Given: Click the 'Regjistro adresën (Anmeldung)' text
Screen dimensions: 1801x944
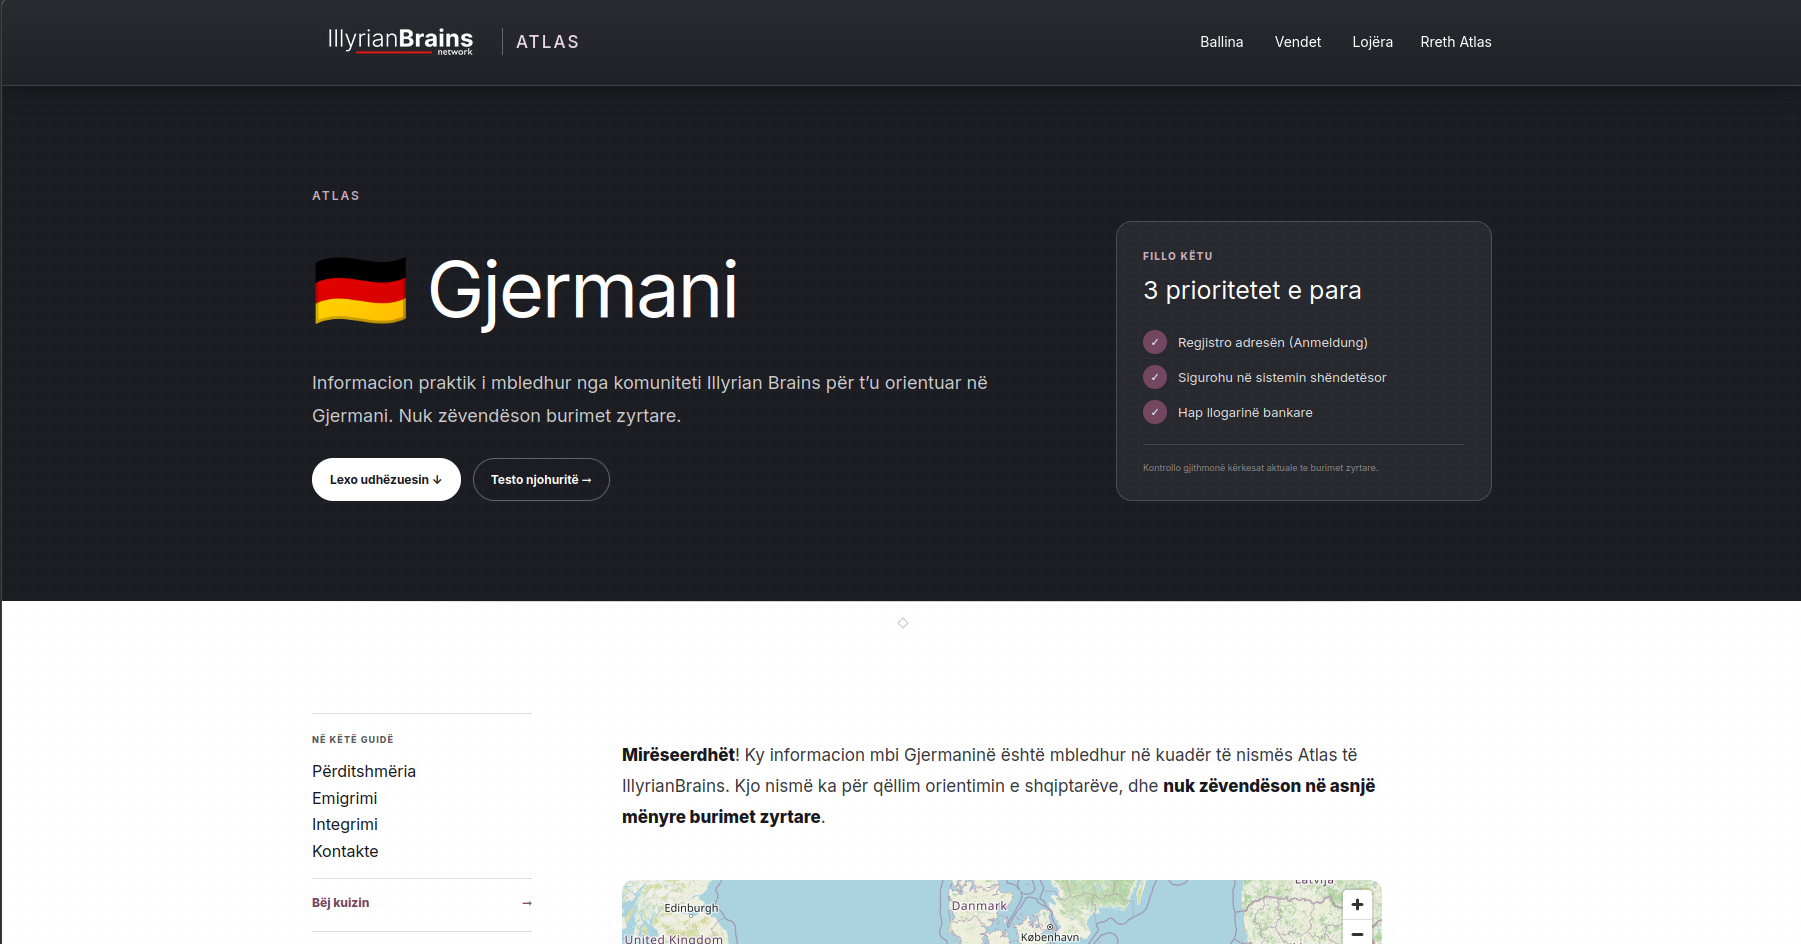Looking at the screenshot, I should tap(1272, 342).
